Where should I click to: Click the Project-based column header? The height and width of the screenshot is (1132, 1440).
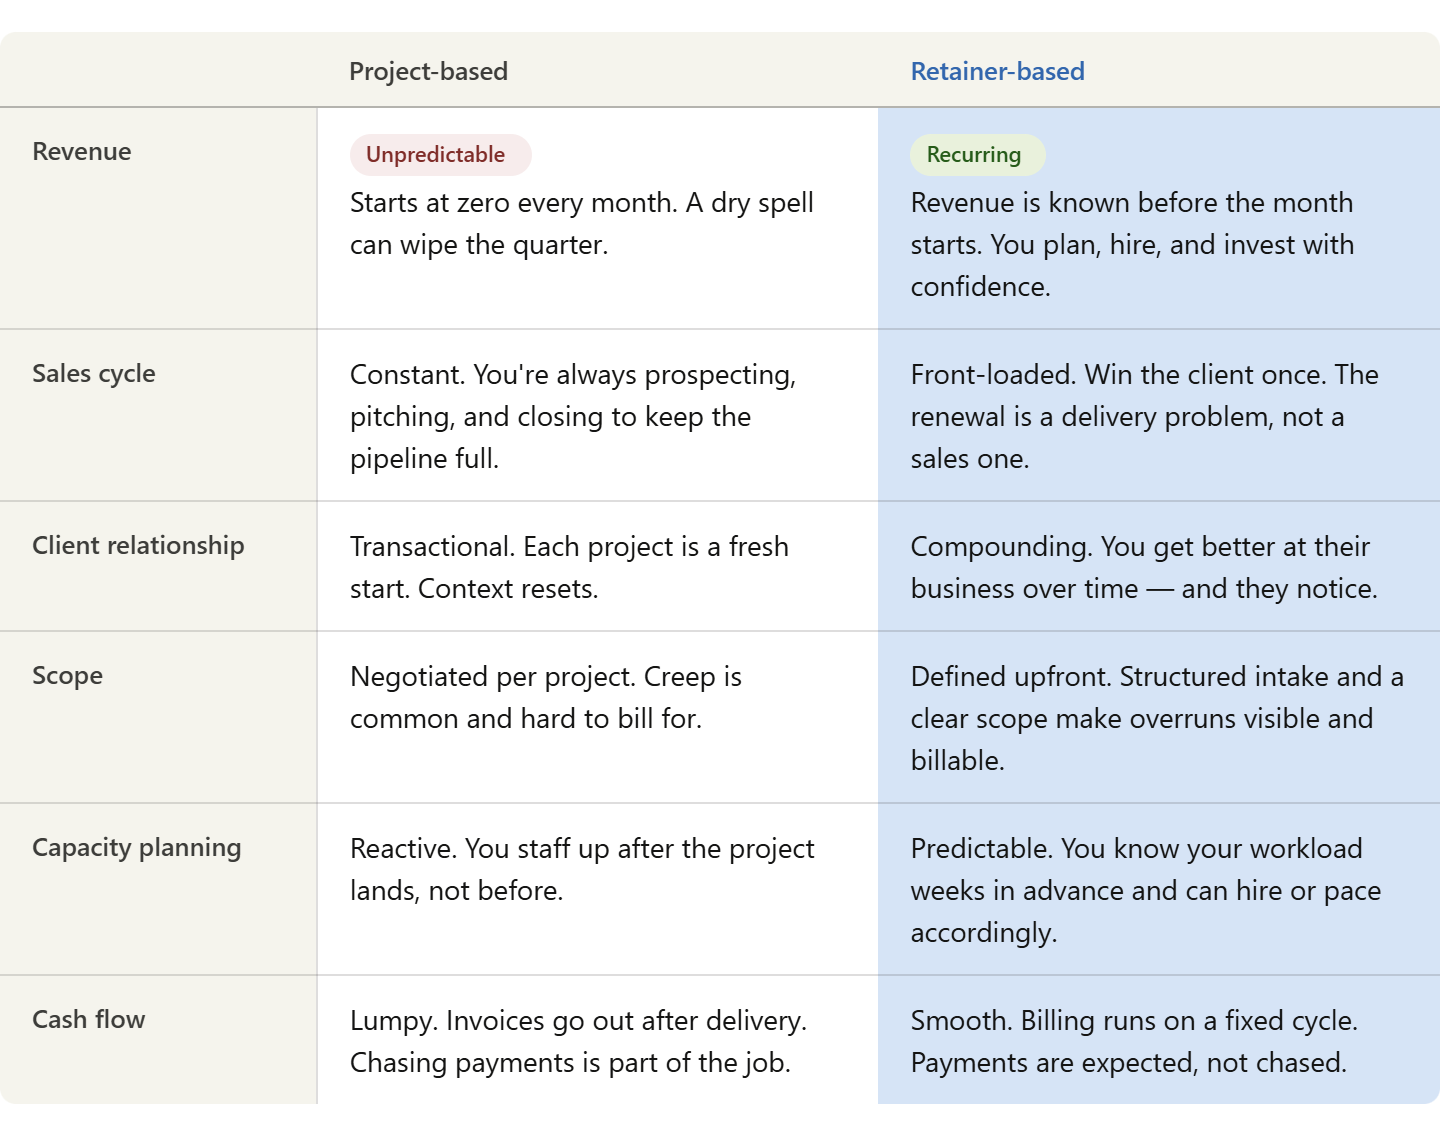coord(428,71)
